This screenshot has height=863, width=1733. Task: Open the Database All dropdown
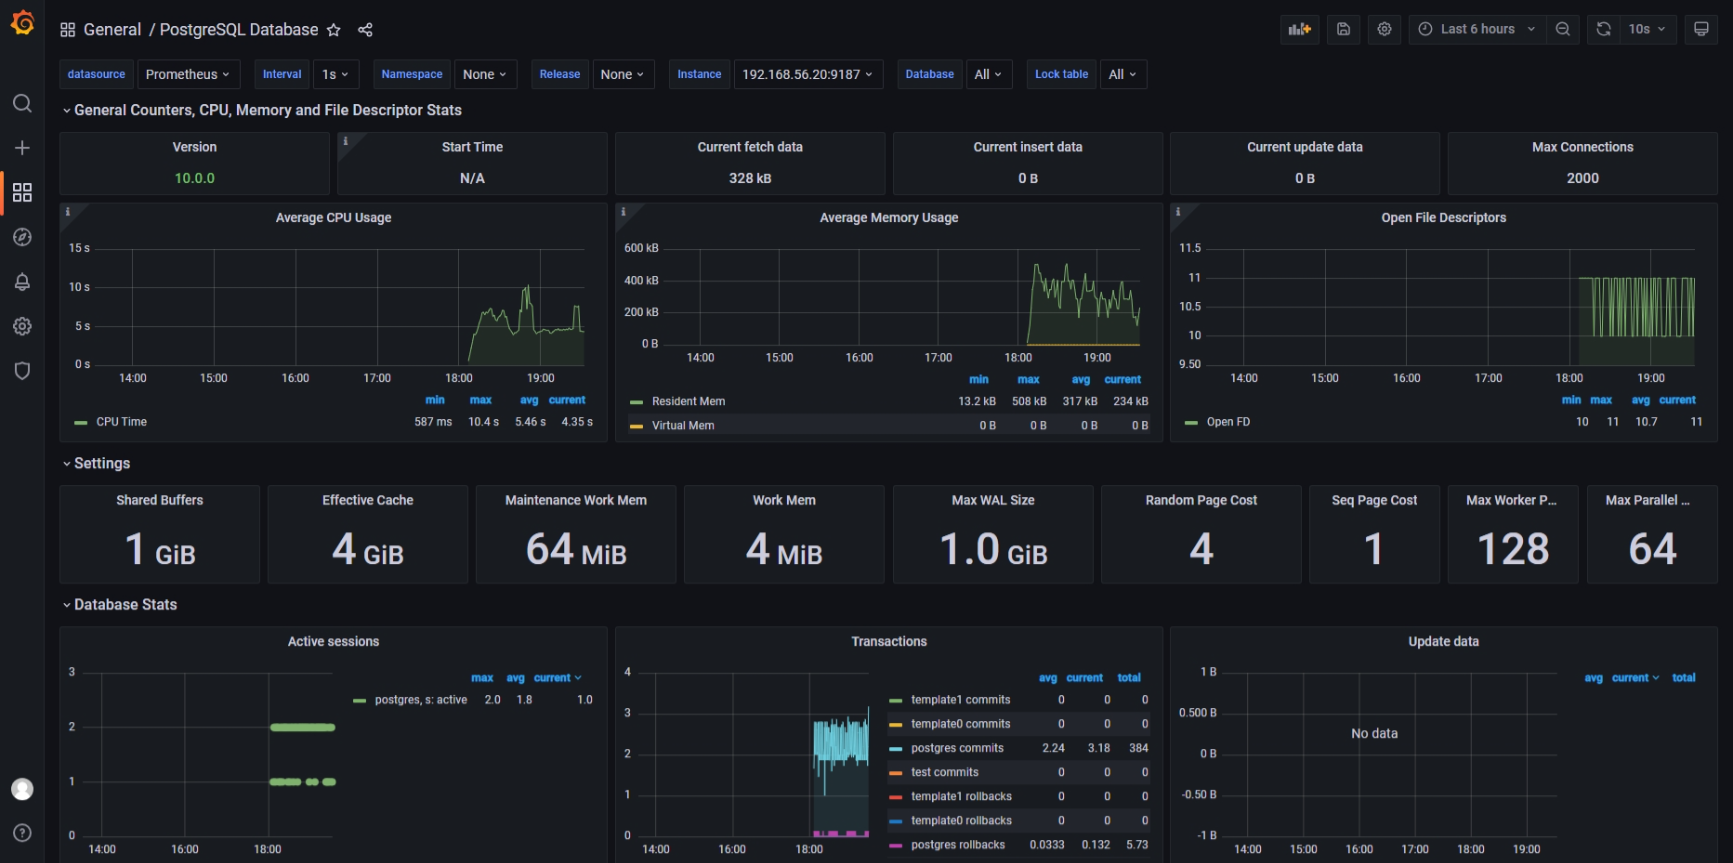988,74
